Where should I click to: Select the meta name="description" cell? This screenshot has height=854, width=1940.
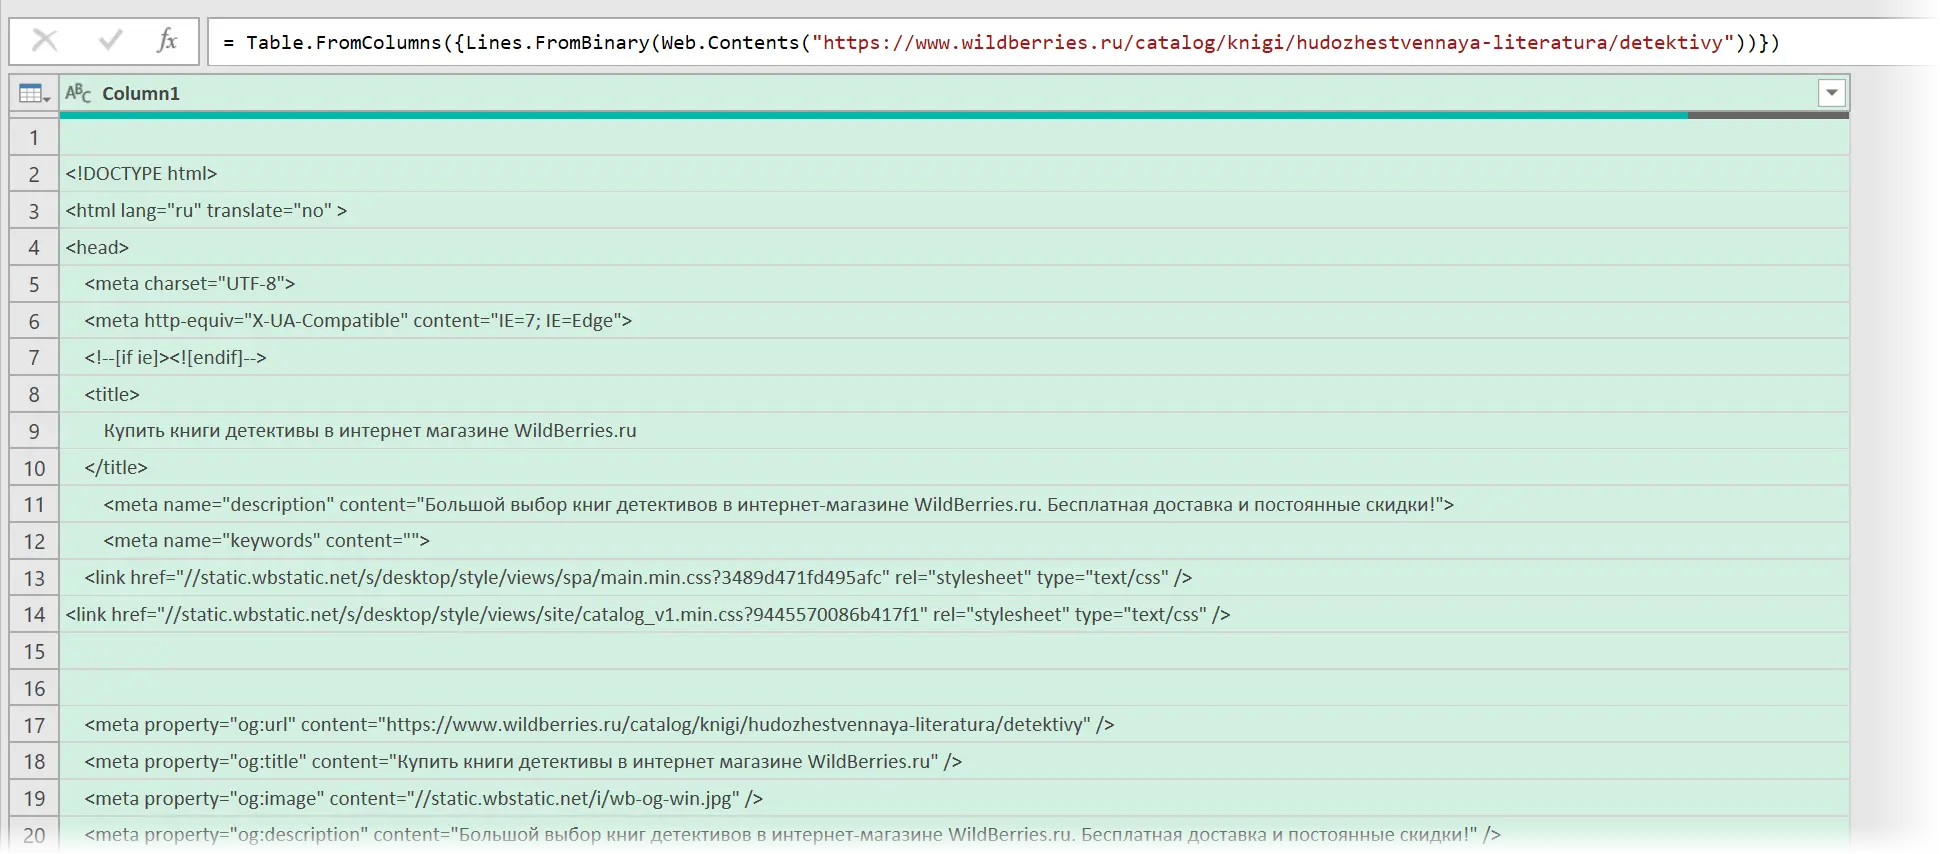[x=954, y=504]
